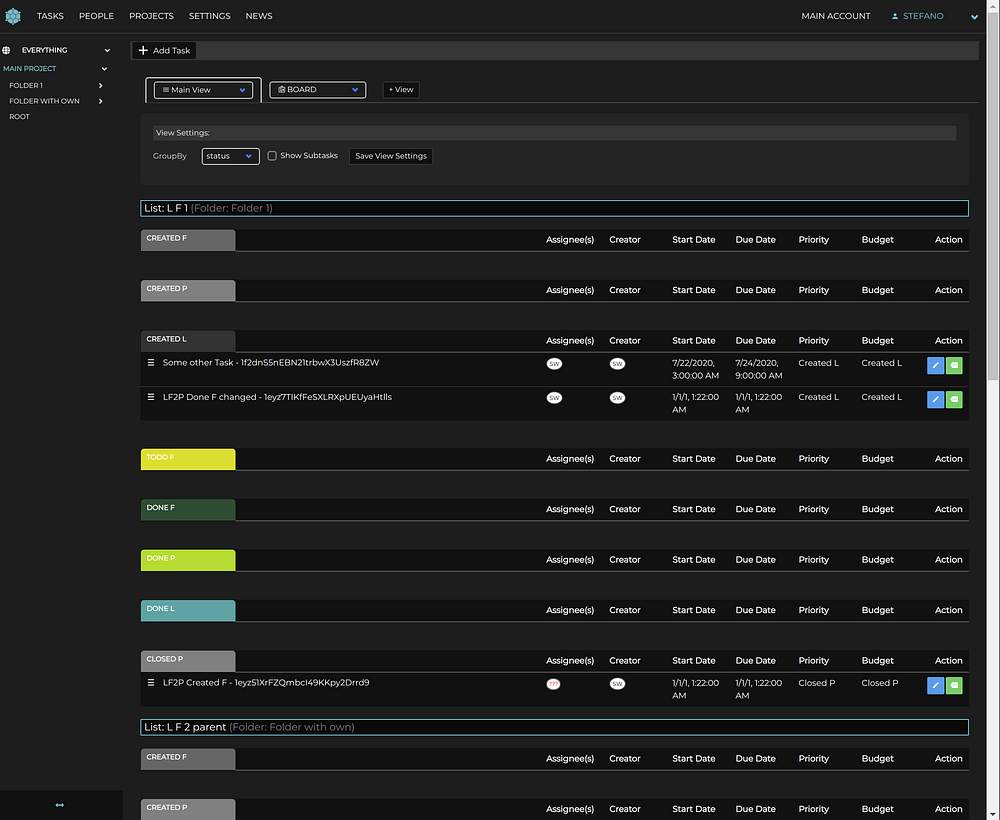This screenshot has height=820, width=1000.
Task: Click green tag icon for Some other Task
Action: pyautogui.click(x=954, y=365)
